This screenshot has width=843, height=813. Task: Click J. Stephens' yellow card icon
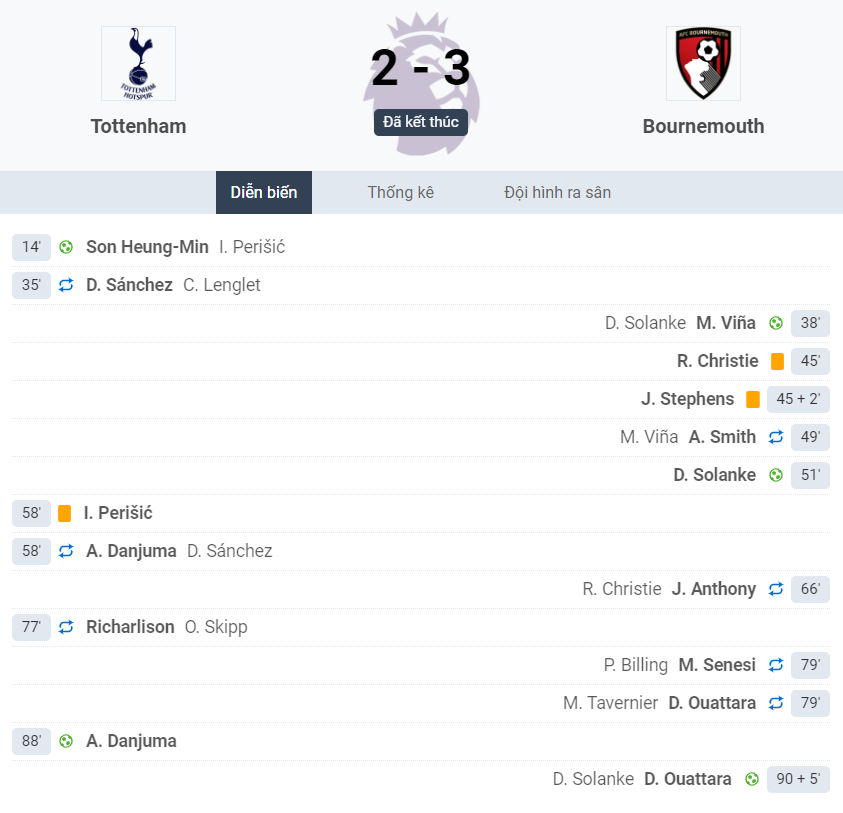753,400
